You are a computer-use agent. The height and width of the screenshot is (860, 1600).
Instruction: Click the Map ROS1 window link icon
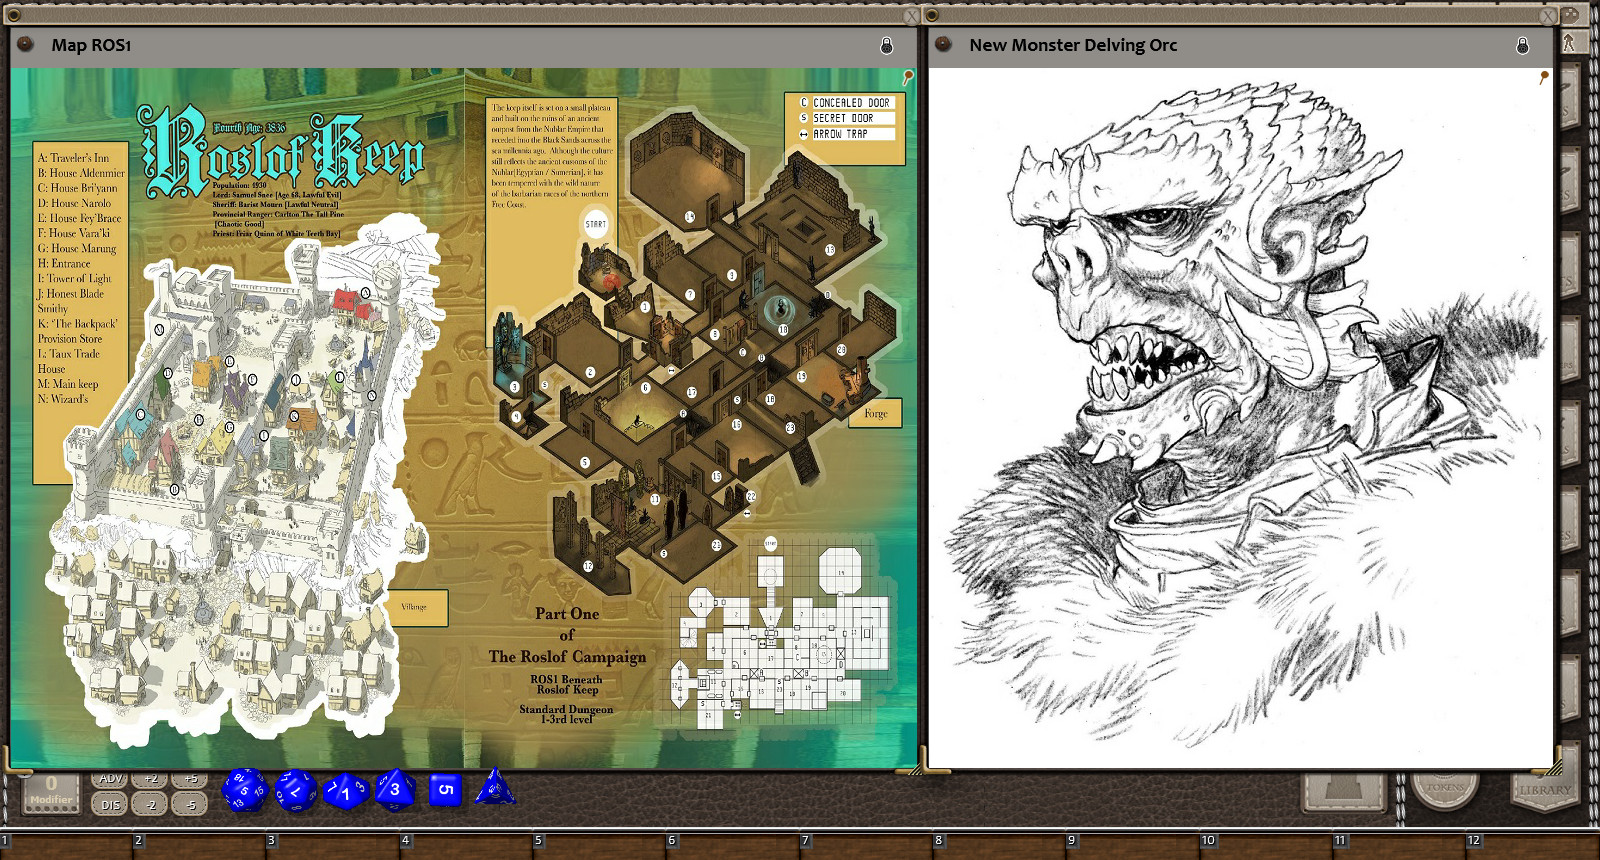[x=26, y=44]
